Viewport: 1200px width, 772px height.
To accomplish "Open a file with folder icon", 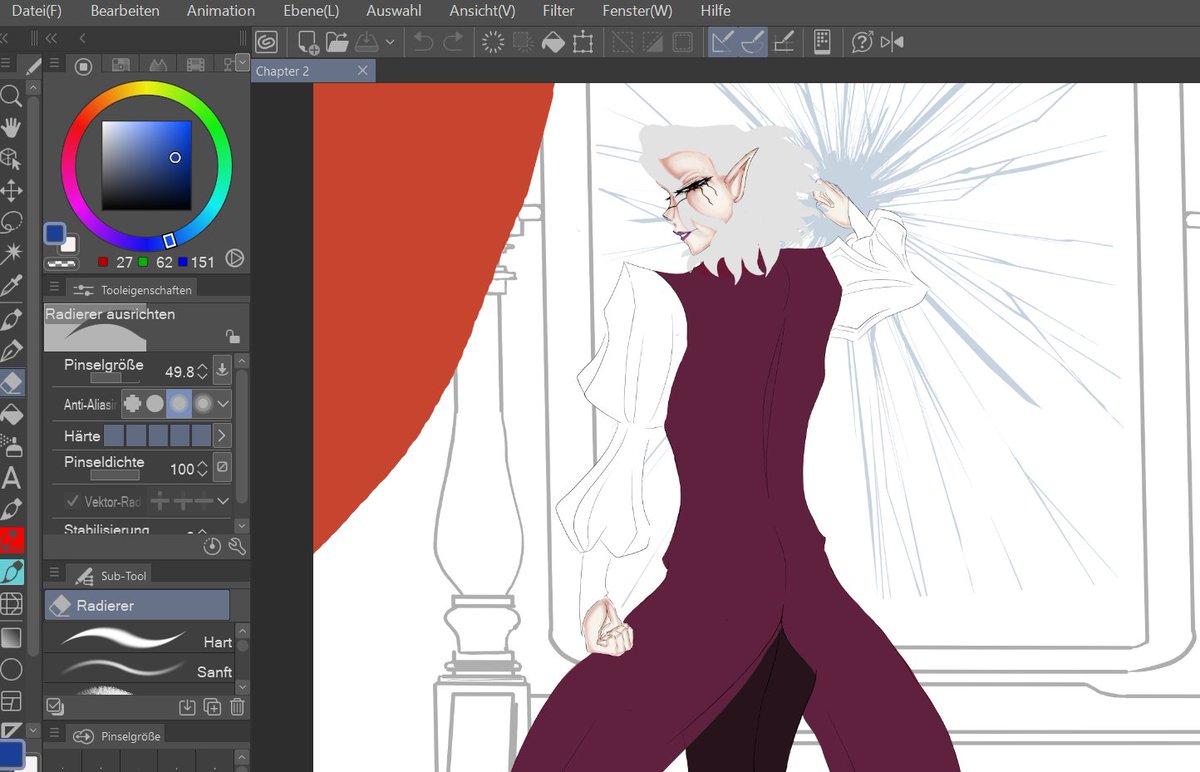I will [x=336, y=41].
